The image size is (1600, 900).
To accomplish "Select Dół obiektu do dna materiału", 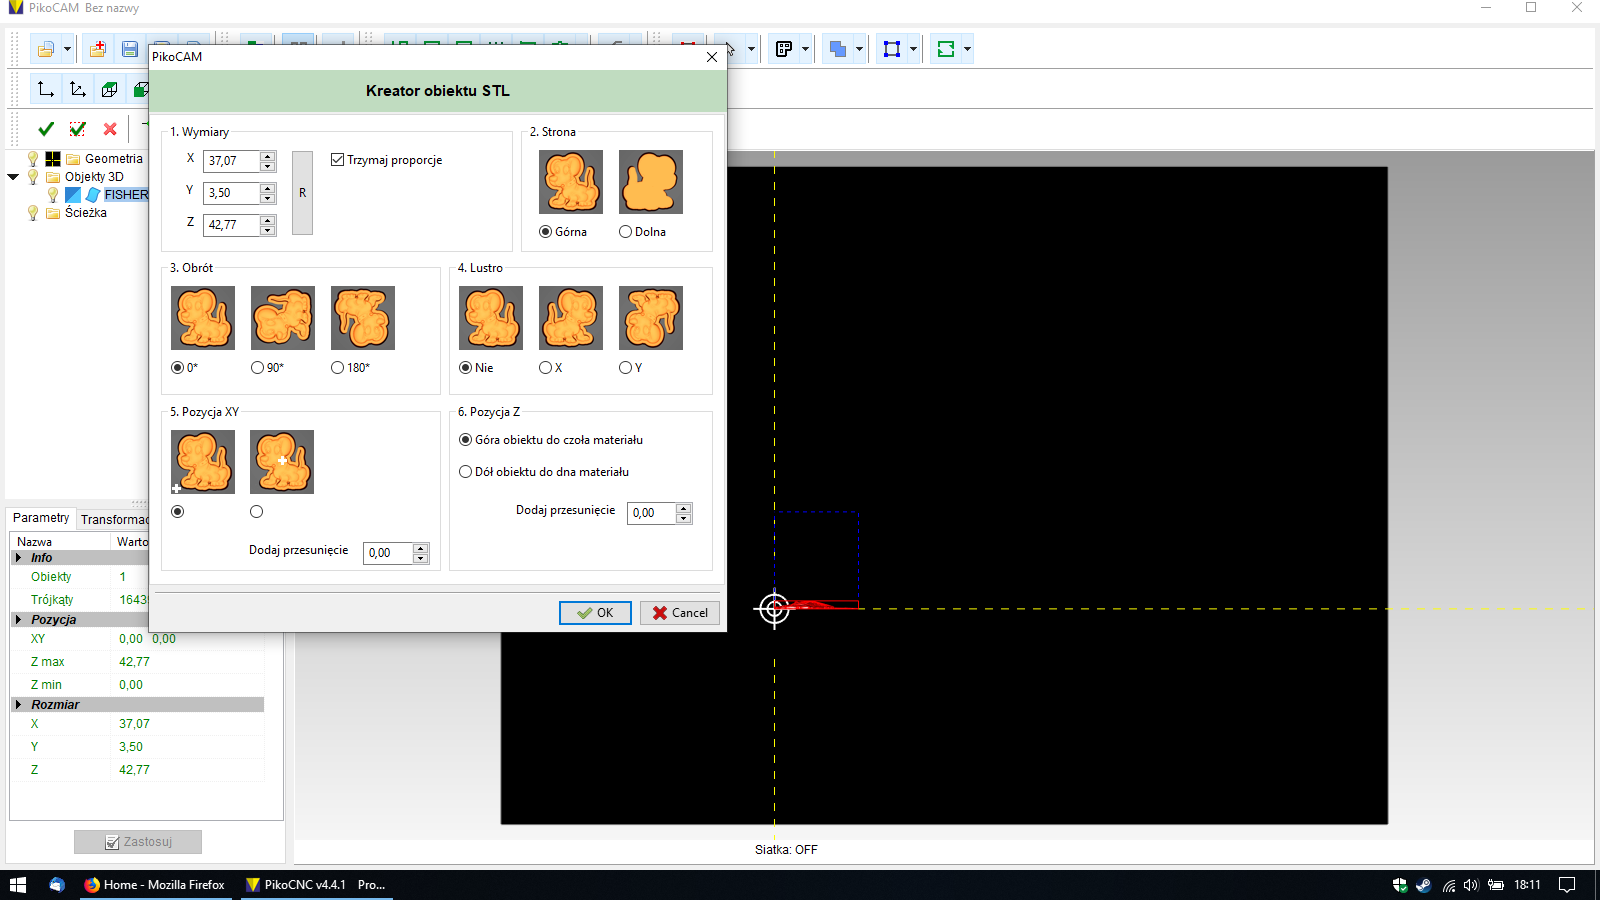I will pos(465,472).
